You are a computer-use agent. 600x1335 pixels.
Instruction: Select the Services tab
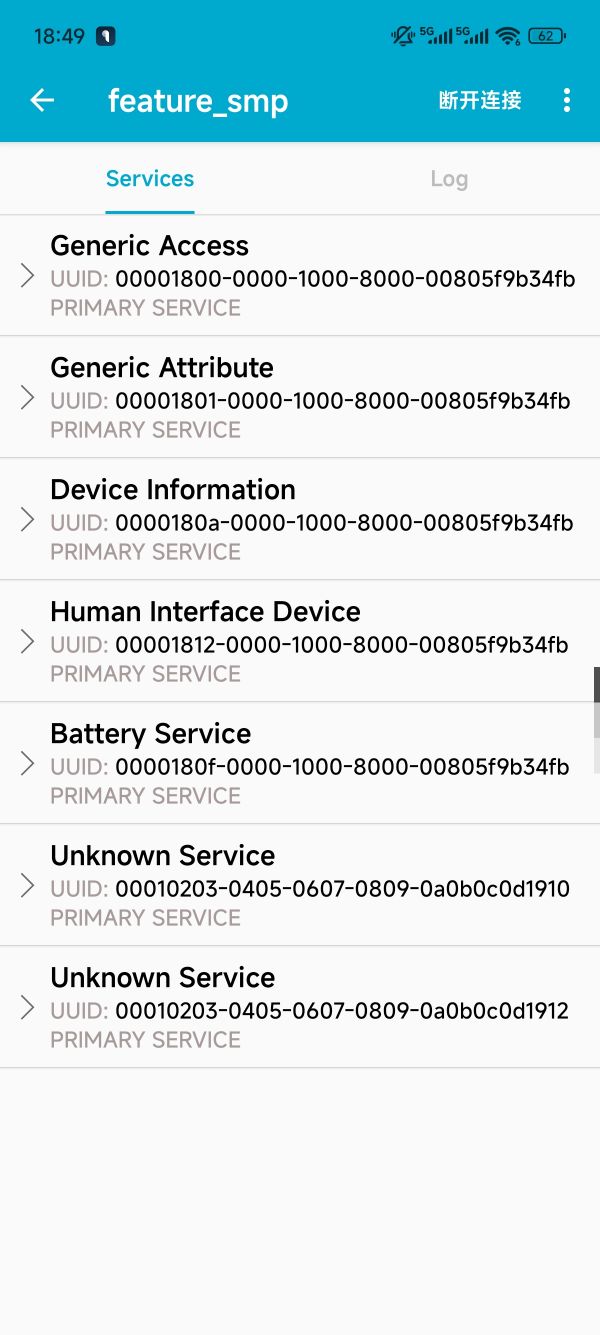[150, 179]
